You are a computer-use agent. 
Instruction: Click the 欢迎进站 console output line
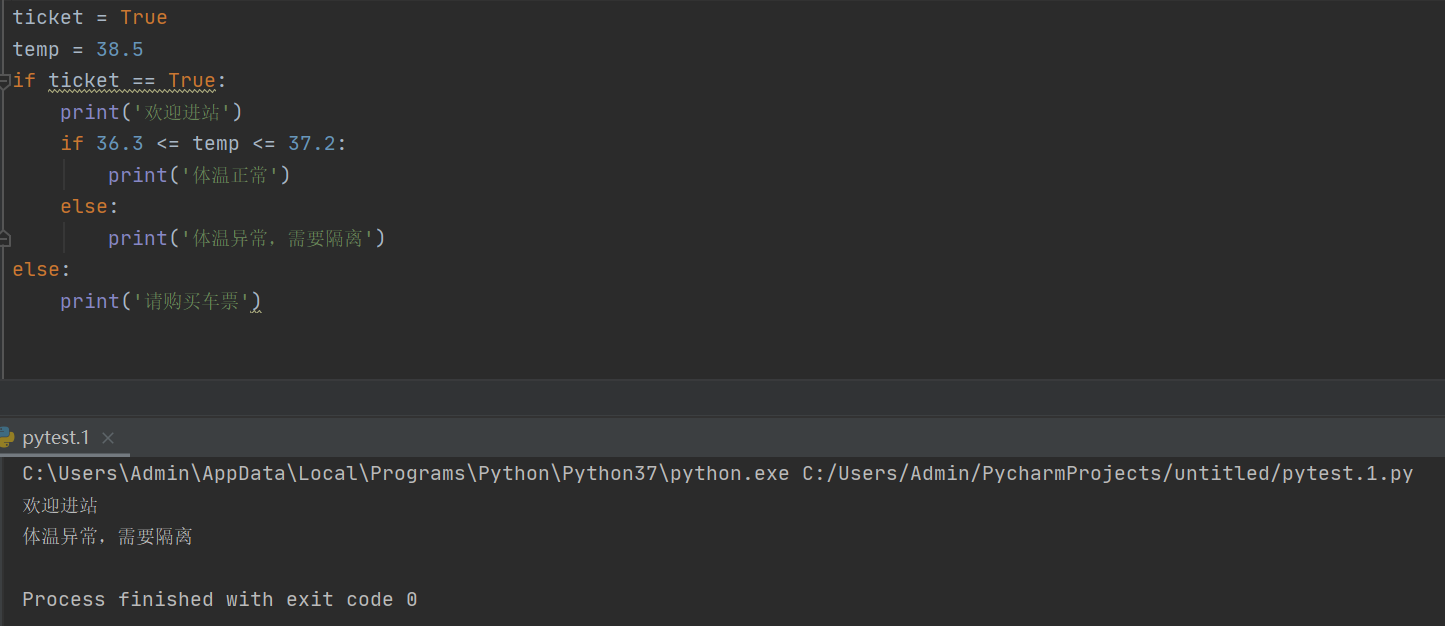(58, 505)
